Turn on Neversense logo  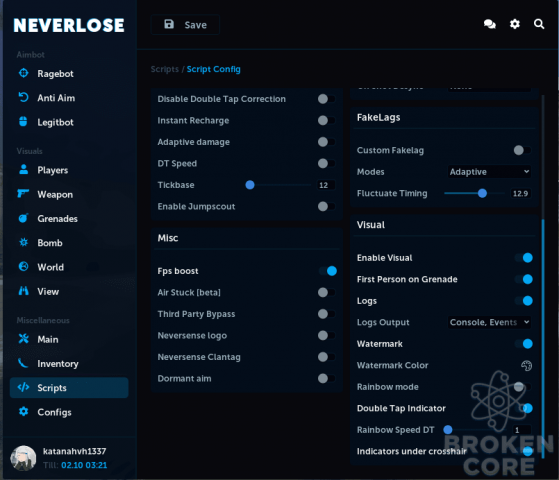[x=326, y=335]
